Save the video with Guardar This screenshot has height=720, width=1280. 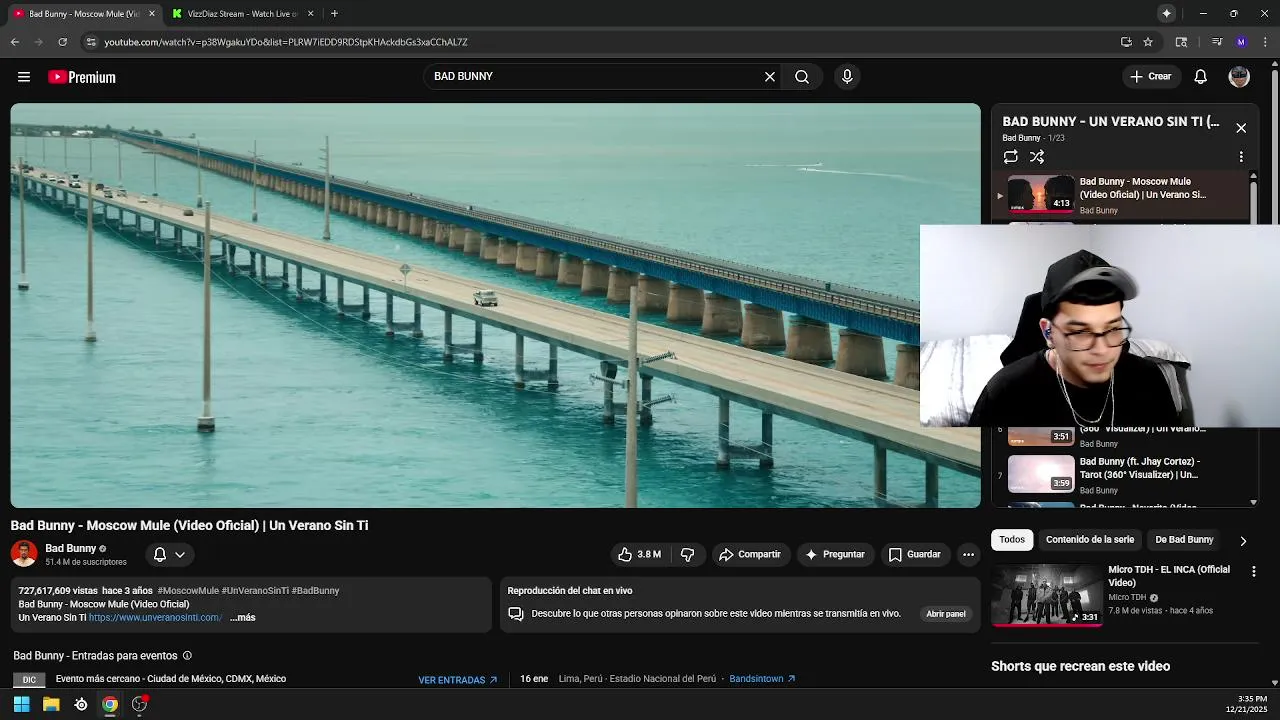click(915, 554)
